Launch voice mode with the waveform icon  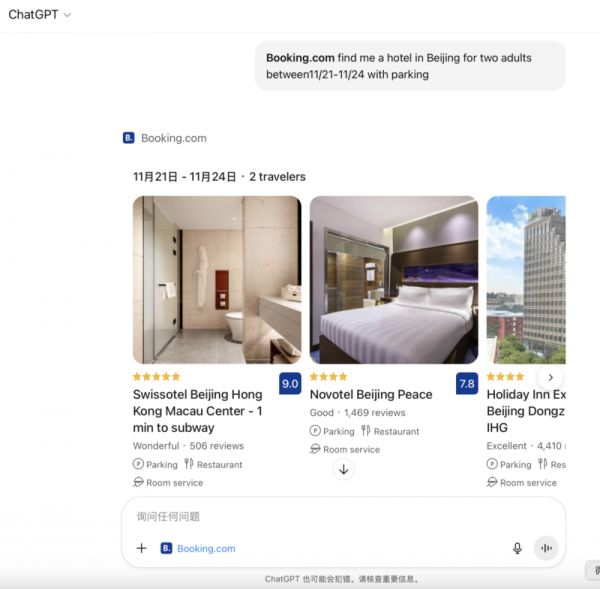(546, 548)
